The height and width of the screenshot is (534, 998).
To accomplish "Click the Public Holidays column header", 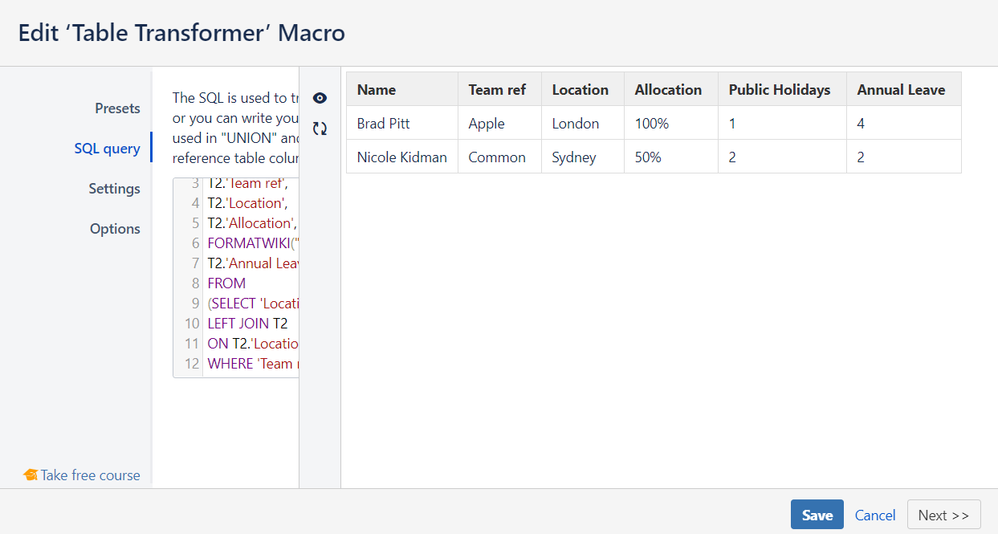I will 779,89.
